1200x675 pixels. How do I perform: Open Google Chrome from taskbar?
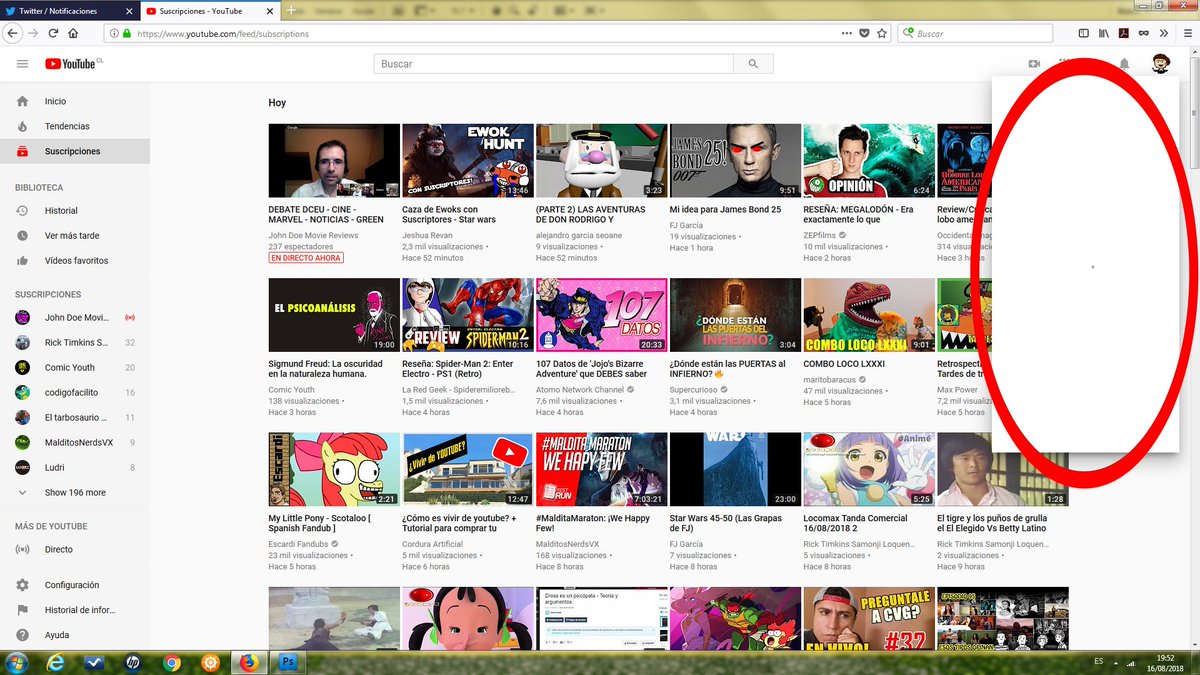(x=172, y=662)
